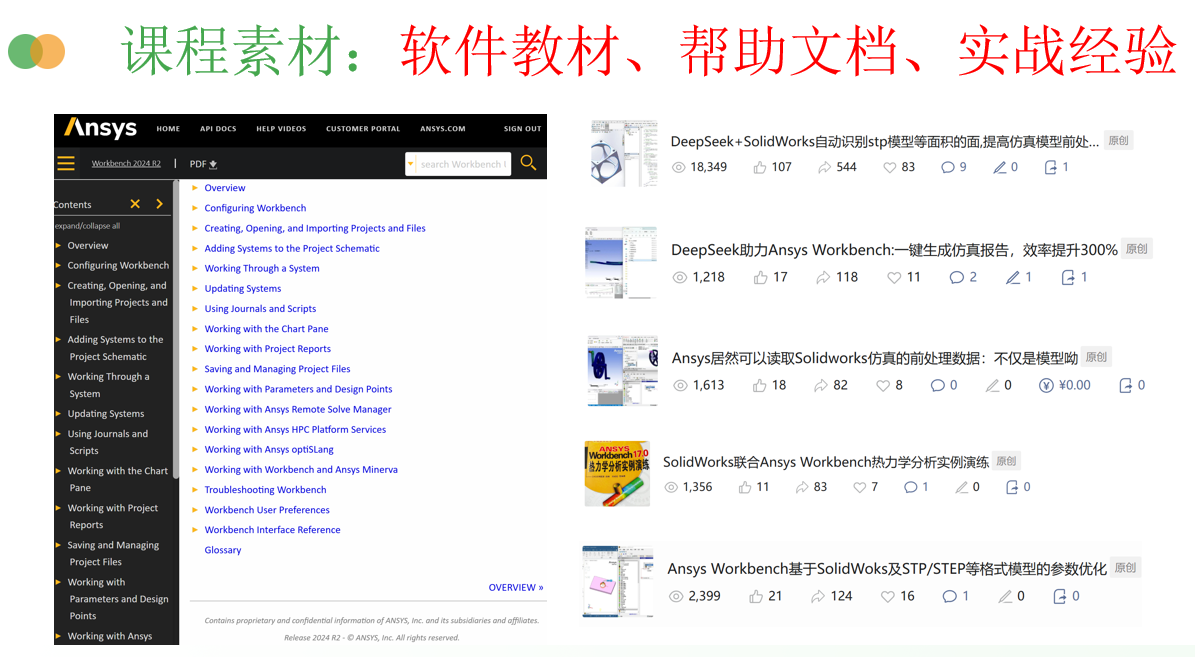The height and width of the screenshot is (657, 1195).
Task: Click OVERVIEW » next page link
Action: click(516, 588)
